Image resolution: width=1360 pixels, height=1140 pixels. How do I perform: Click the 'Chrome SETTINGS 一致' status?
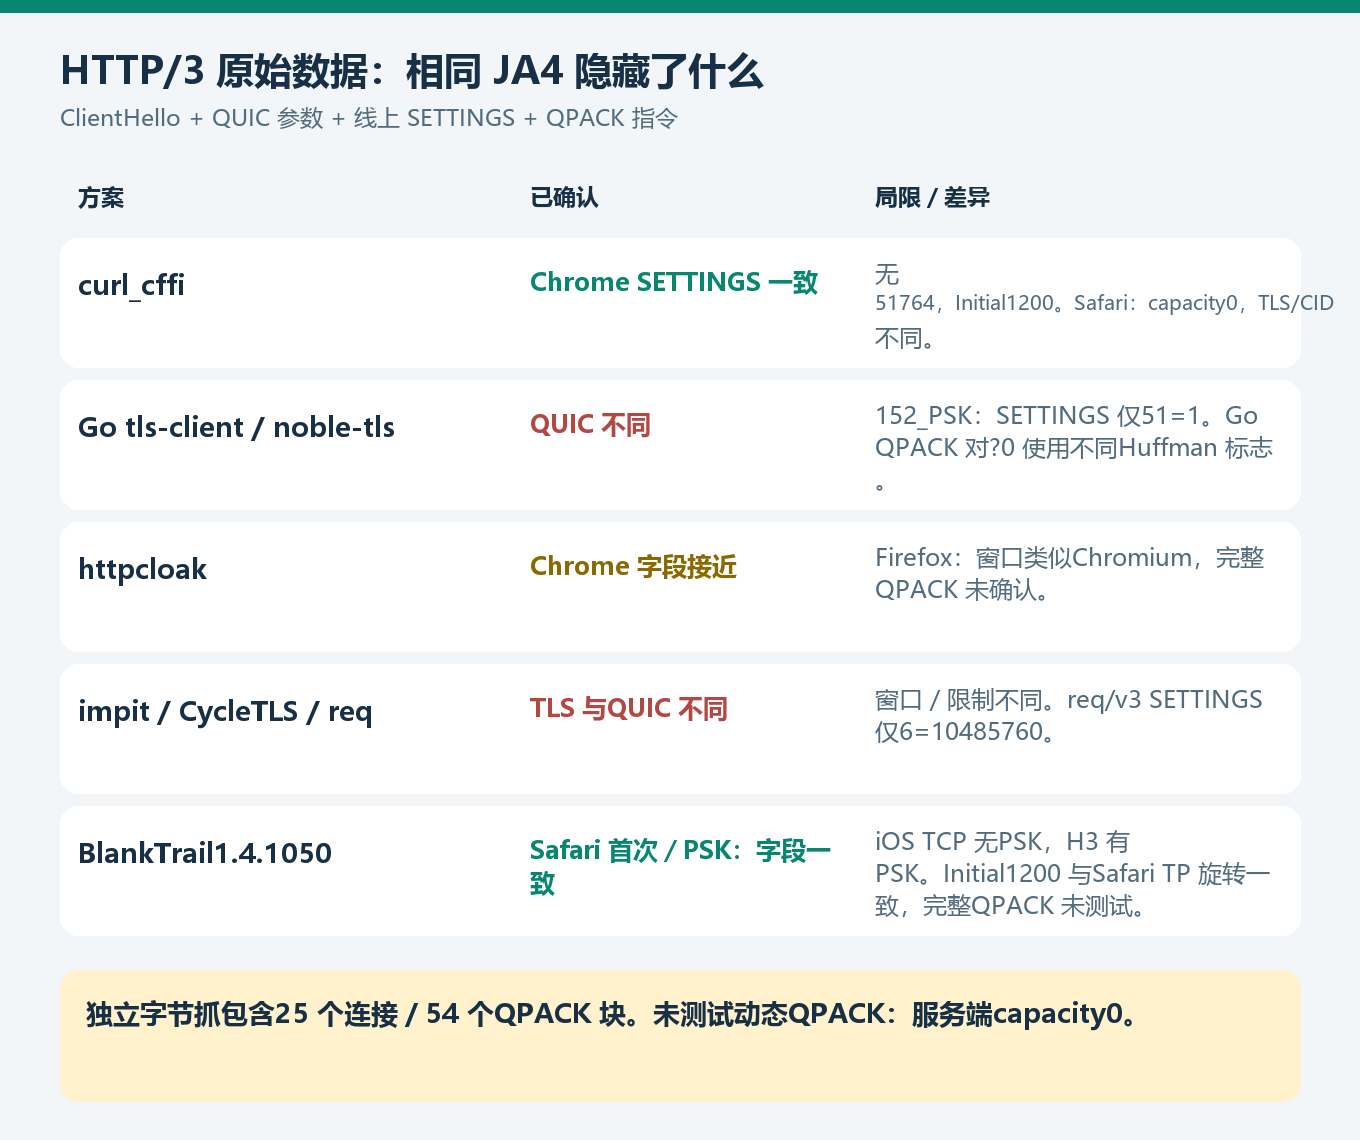pos(674,282)
